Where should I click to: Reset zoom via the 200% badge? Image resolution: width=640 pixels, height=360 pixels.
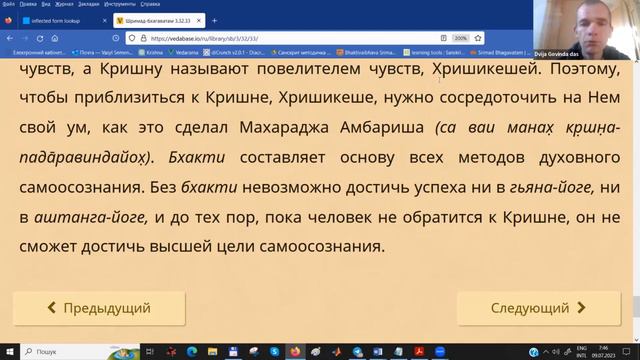click(460, 38)
